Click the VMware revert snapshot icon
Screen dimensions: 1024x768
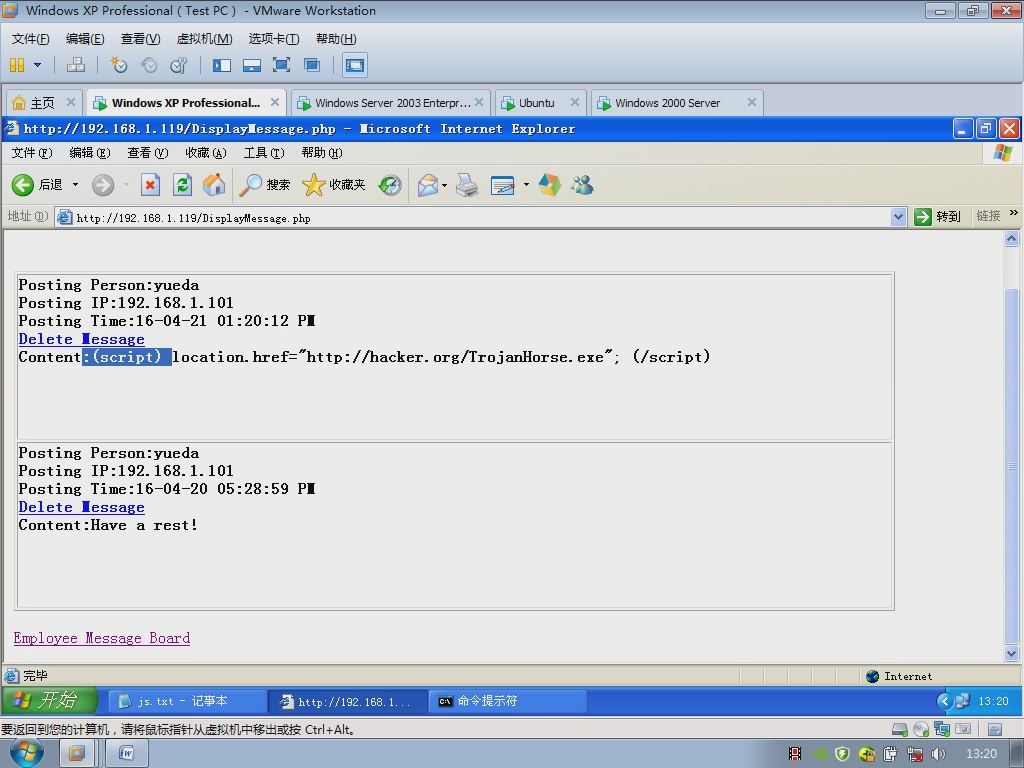tap(149, 65)
